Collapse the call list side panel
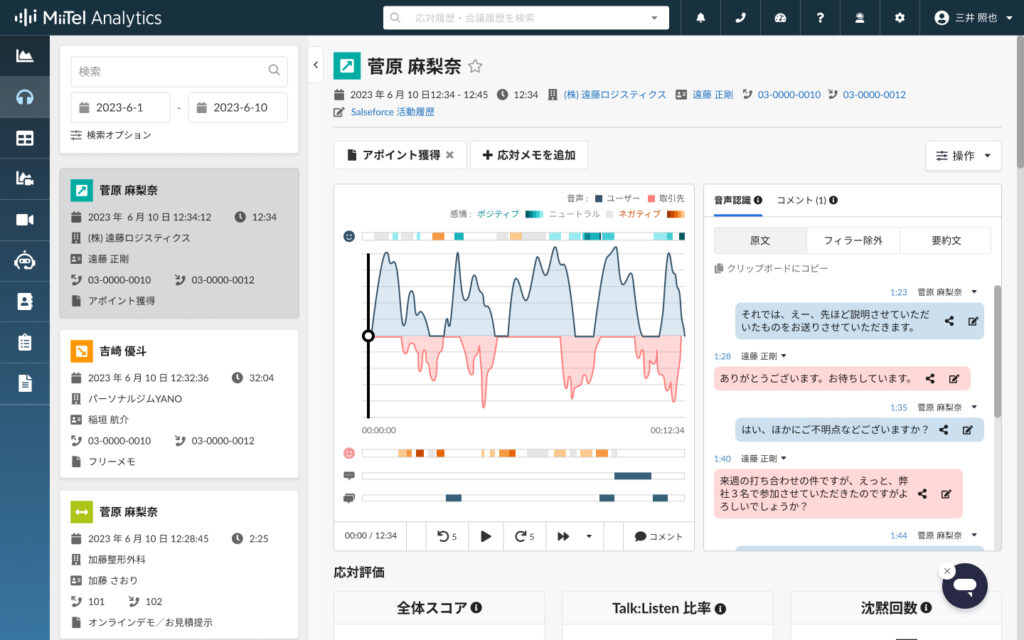Screen dimensions: 1024x640 pyautogui.click(x=316, y=64)
